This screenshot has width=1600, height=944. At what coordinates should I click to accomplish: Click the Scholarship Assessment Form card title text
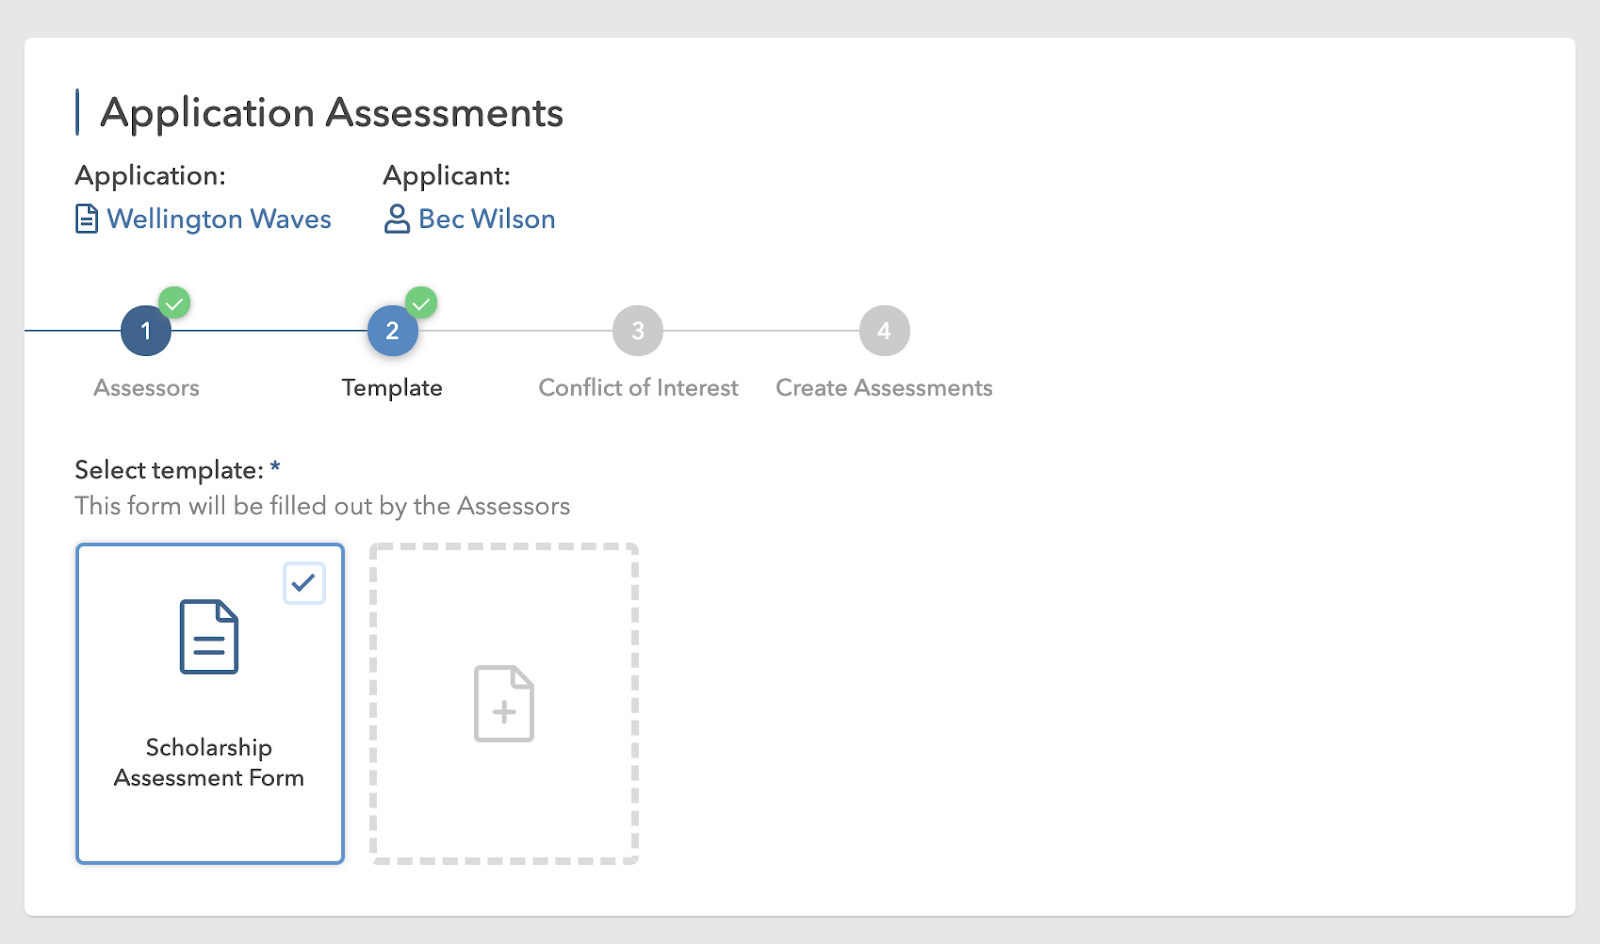pos(209,763)
